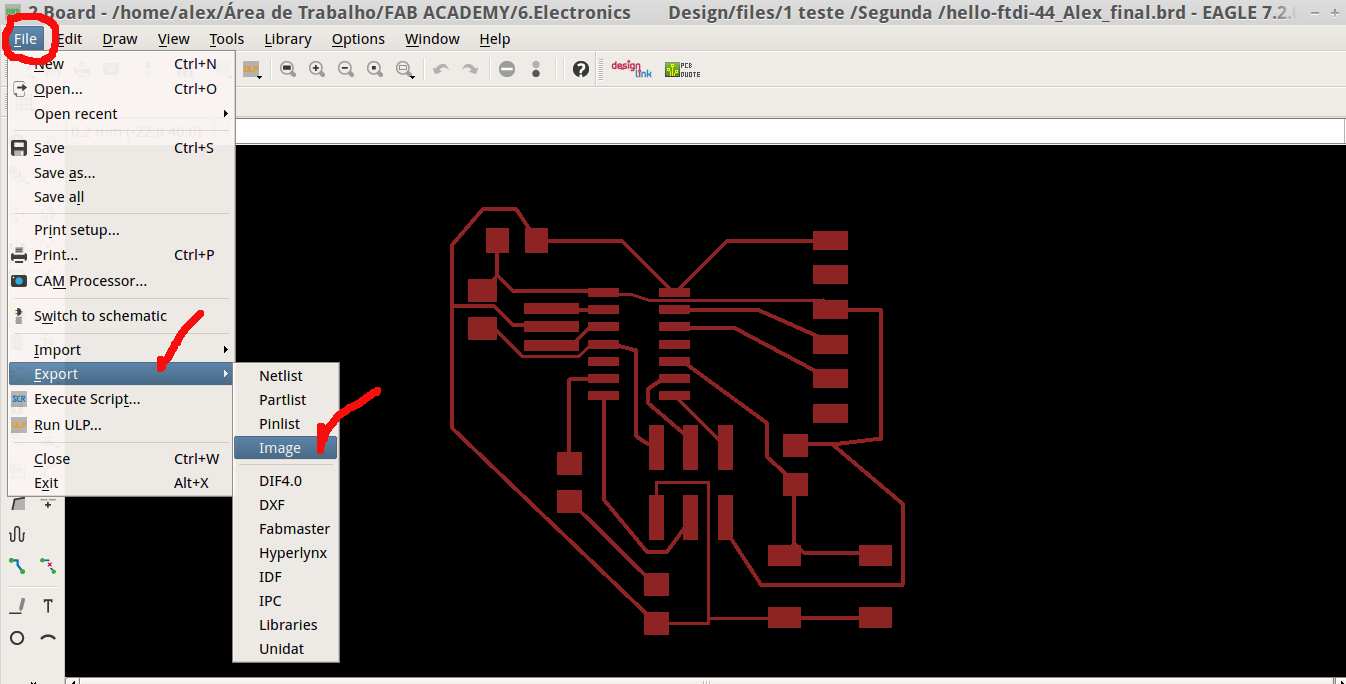Select Hyperlynx export option
Image resolution: width=1346 pixels, height=684 pixels.
[286, 553]
